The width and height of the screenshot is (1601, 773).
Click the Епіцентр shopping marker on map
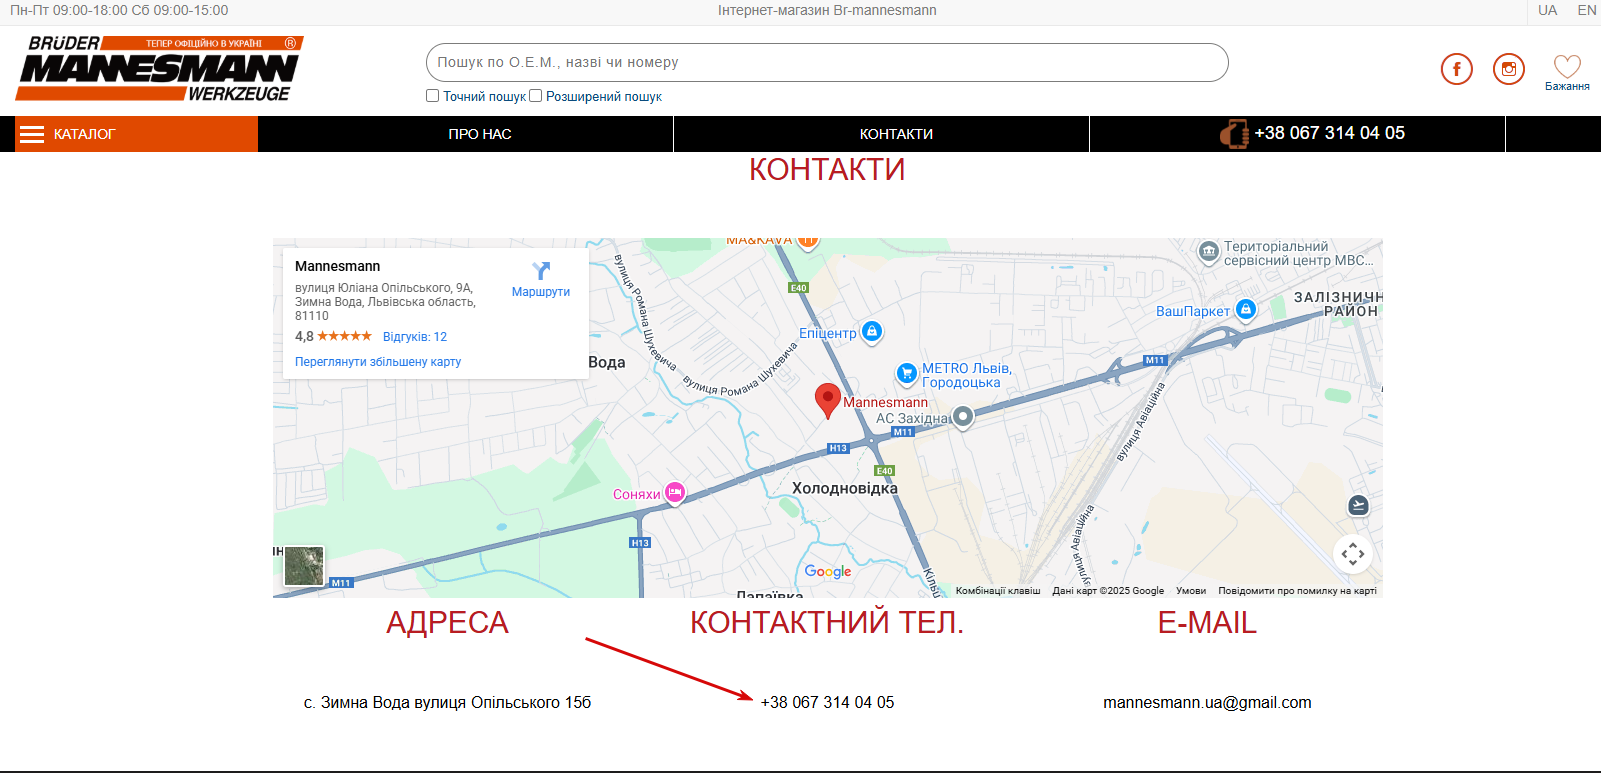click(872, 331)
